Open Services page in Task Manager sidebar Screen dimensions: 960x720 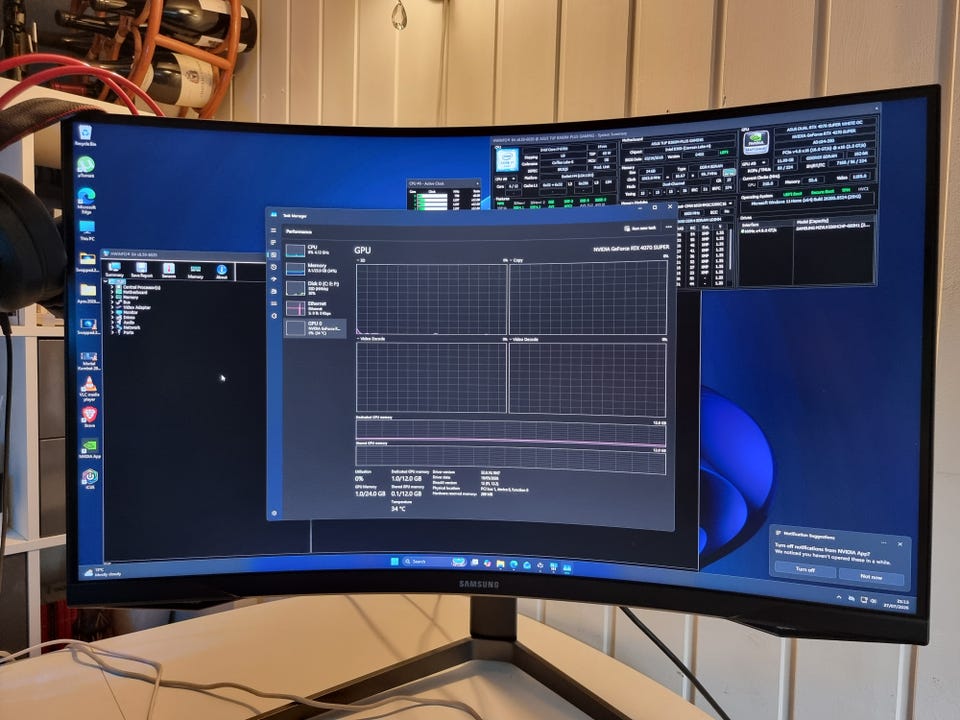(x=274, y=316)
